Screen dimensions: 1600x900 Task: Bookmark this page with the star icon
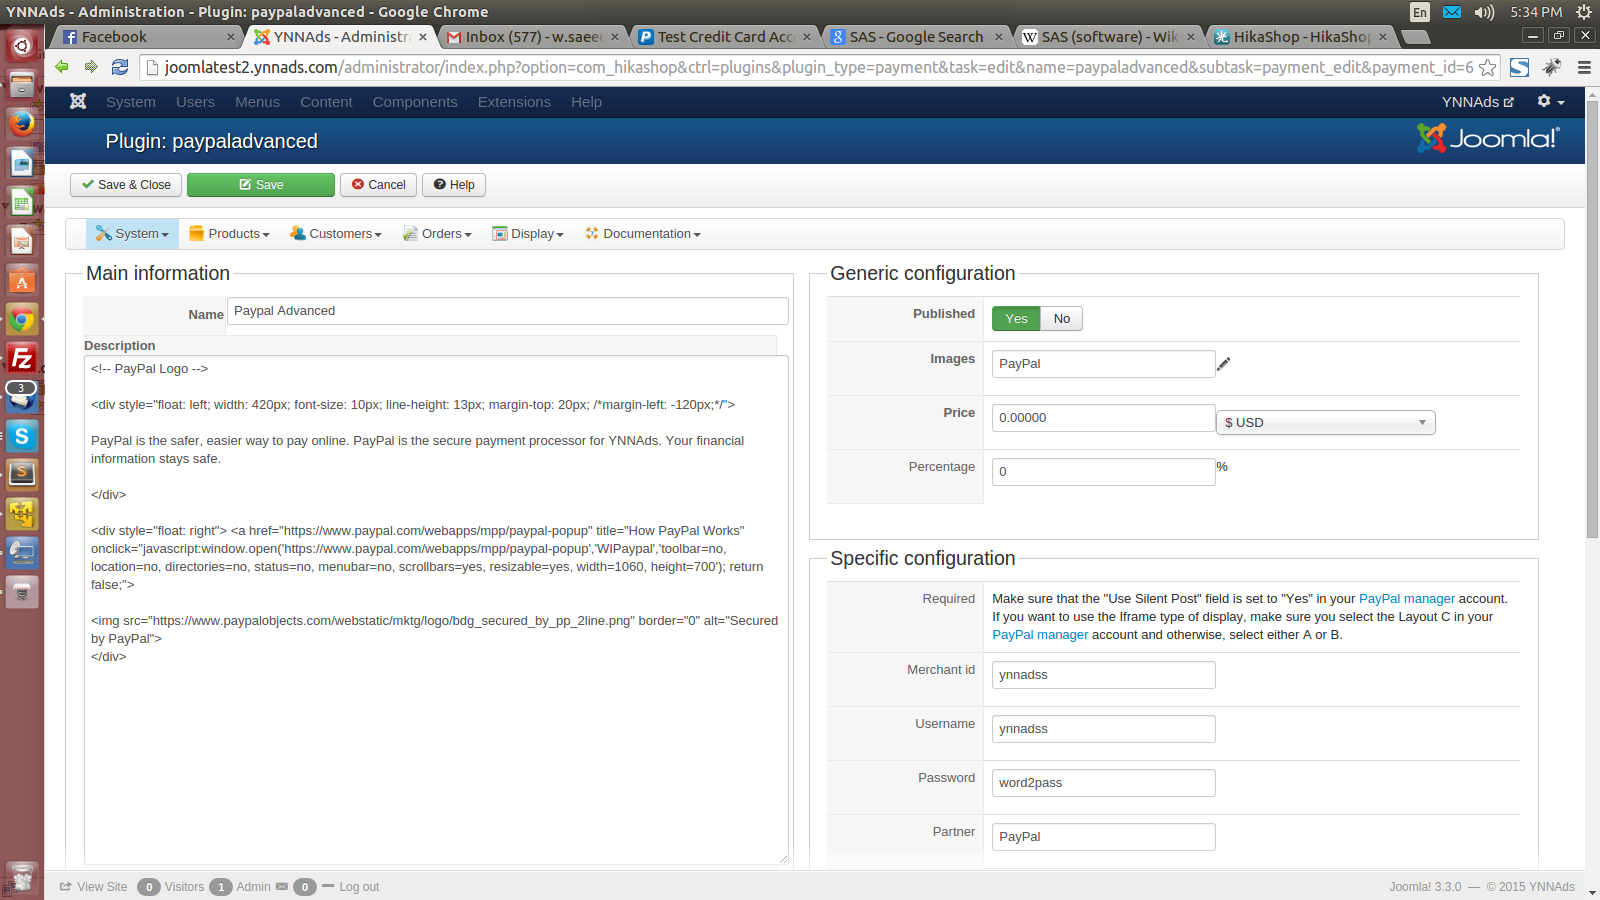(1488, 67)
